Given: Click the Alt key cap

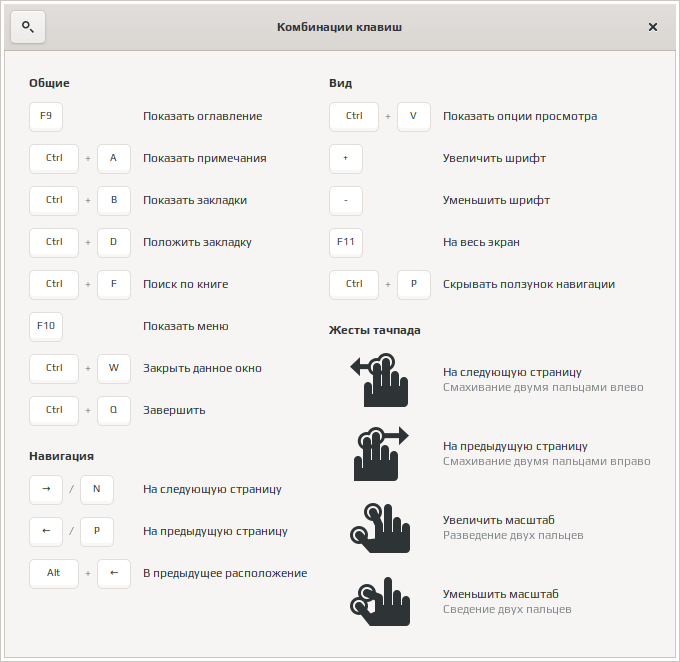Looking at the screenshot, I should point(54,573).
